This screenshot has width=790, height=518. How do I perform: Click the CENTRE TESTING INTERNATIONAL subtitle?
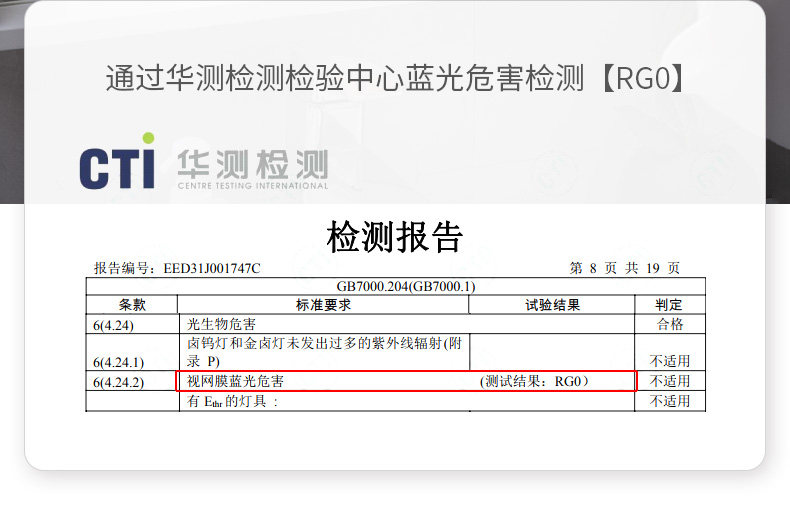[253, 185]
